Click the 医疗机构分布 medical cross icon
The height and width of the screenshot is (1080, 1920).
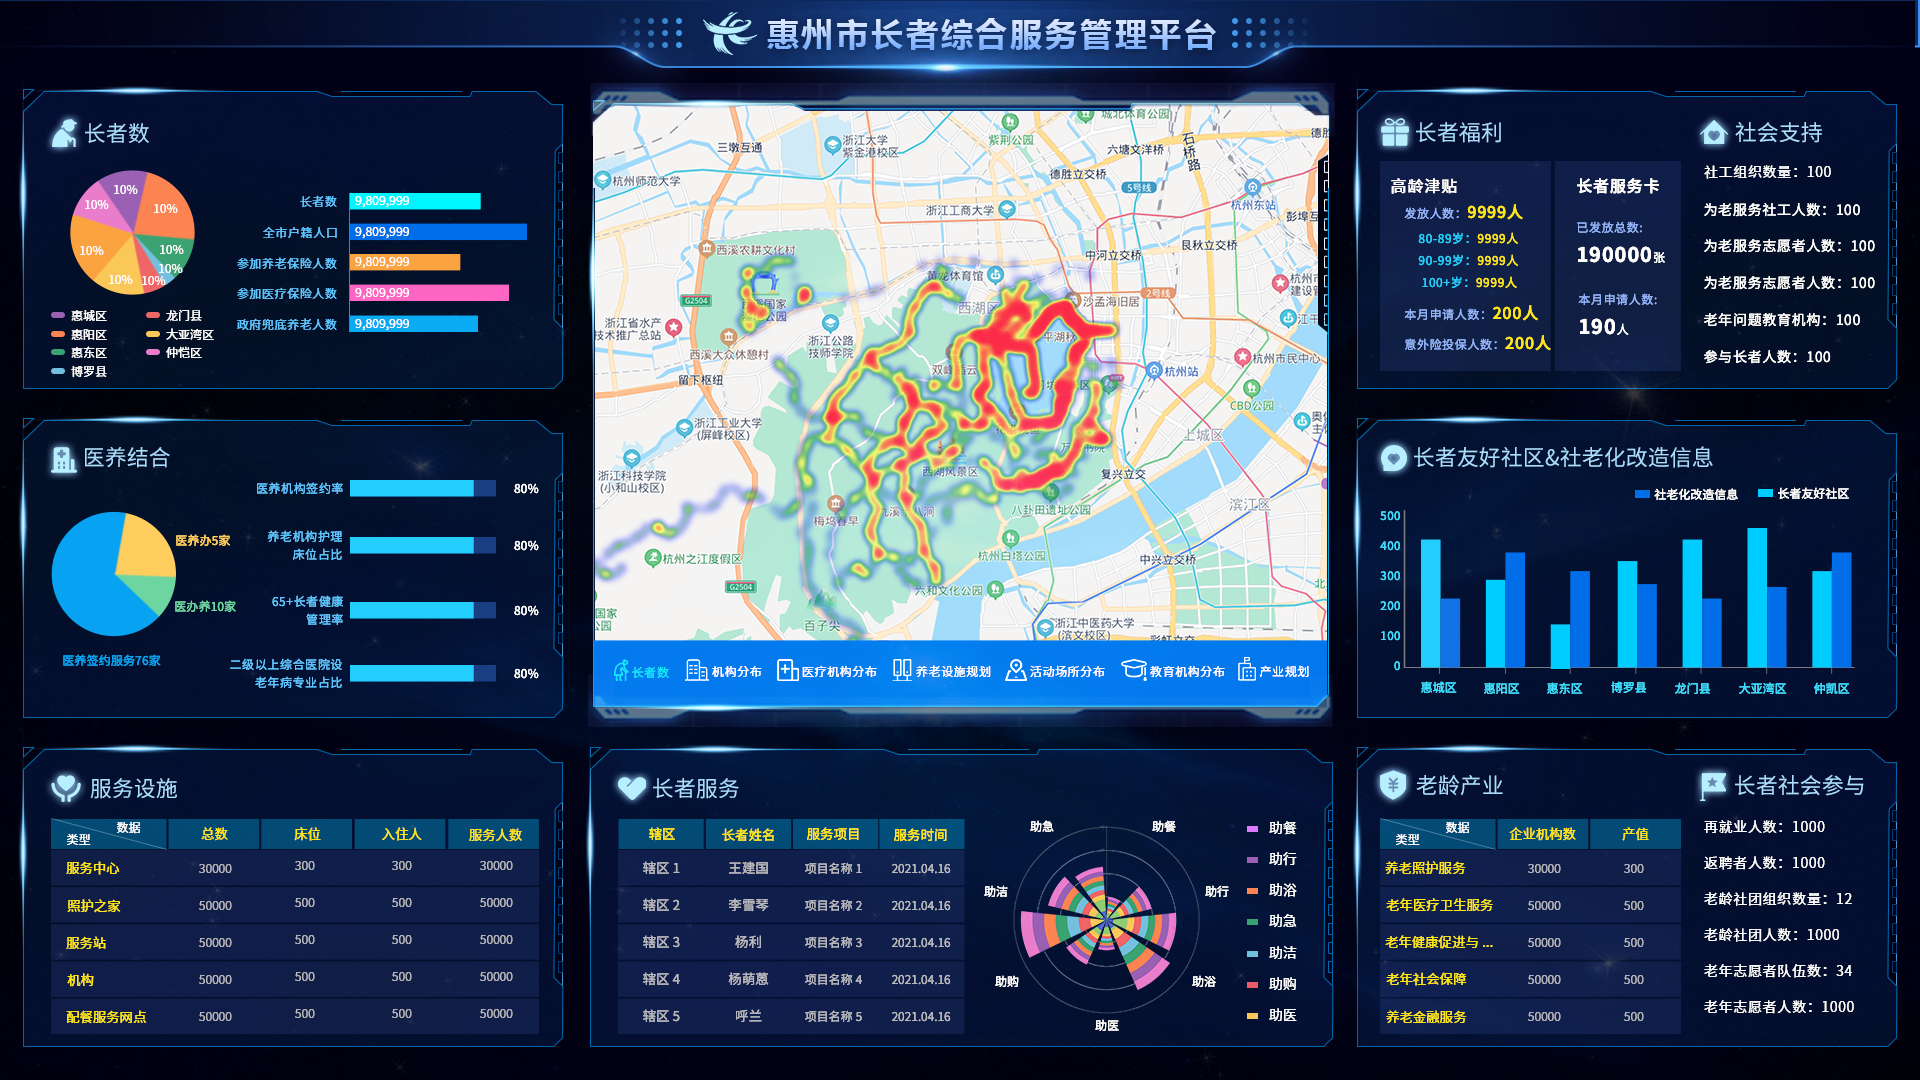787,671
